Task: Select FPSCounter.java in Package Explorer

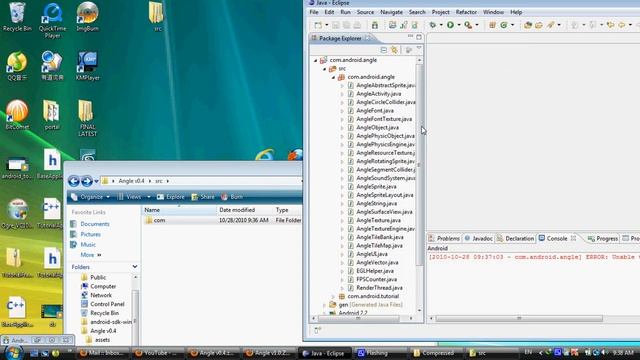Action: [x=376, y=279]
